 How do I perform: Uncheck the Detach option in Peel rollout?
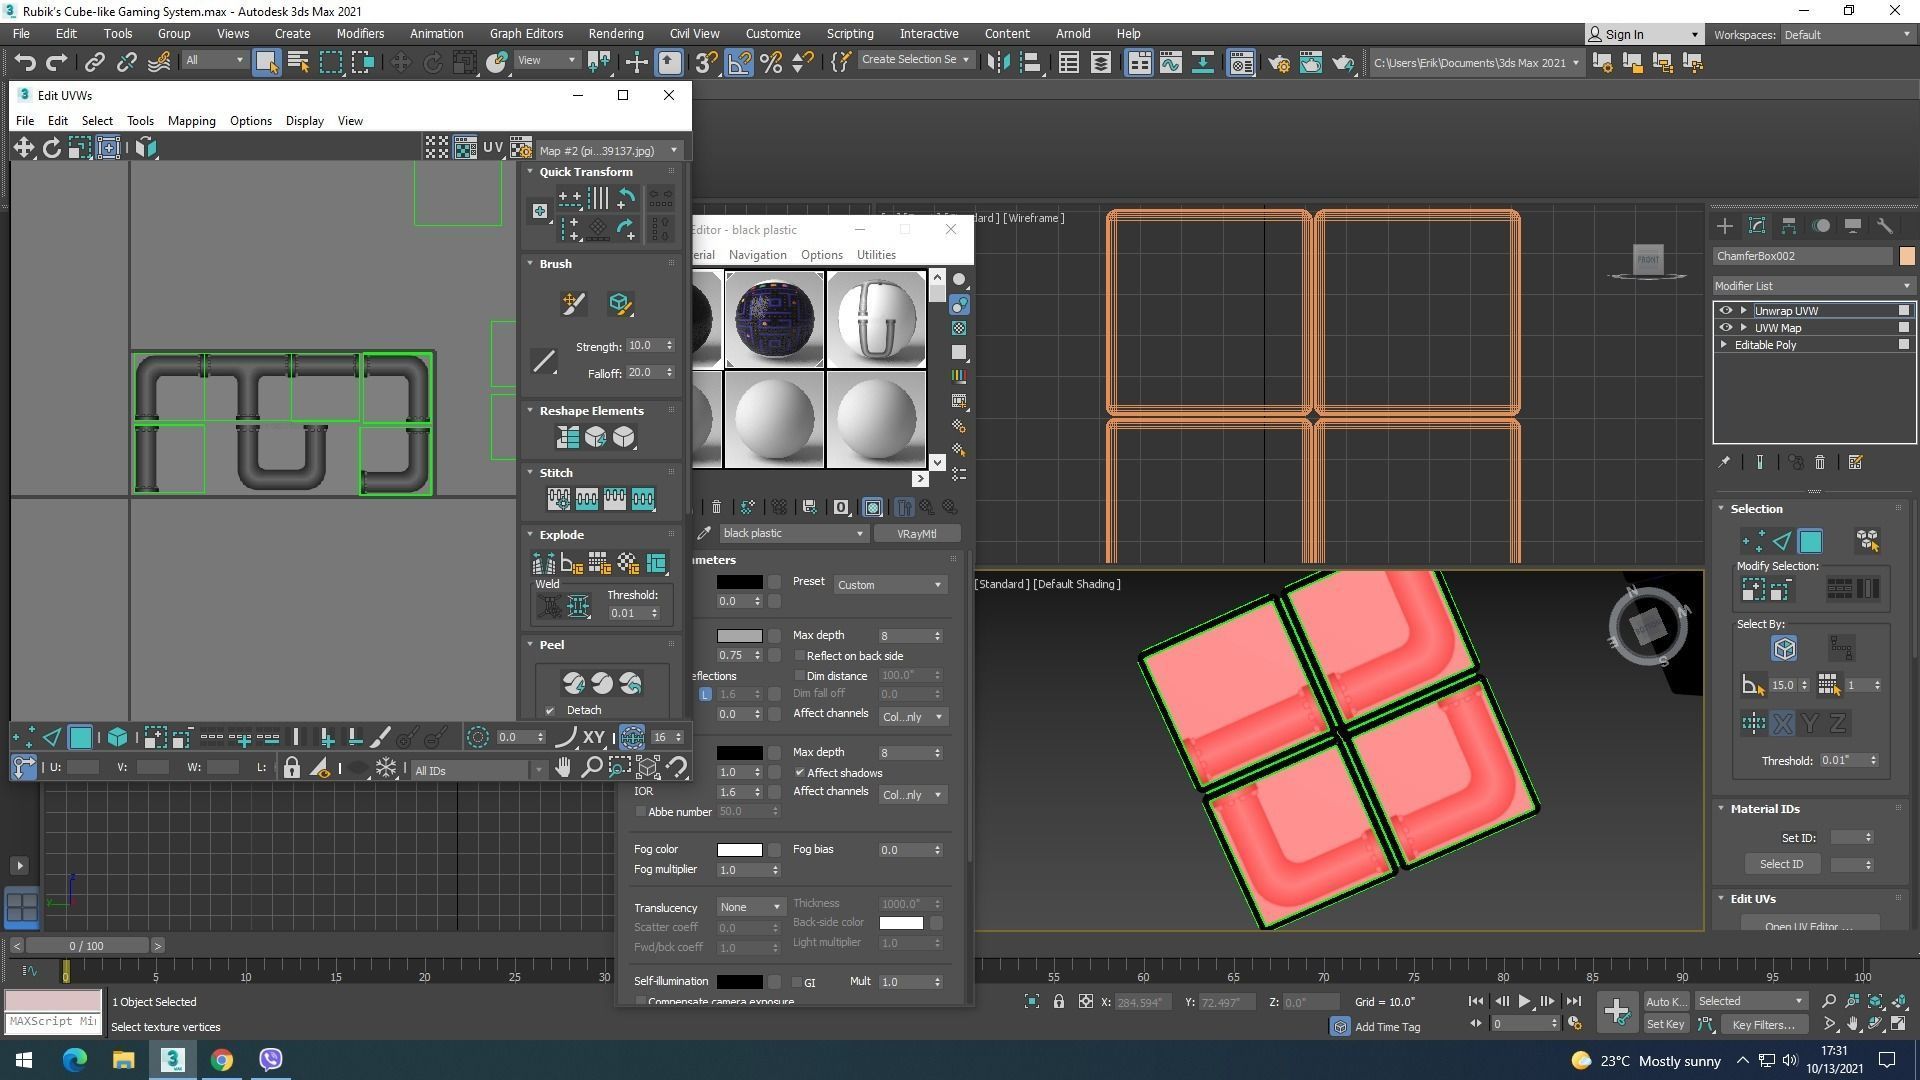551,710
